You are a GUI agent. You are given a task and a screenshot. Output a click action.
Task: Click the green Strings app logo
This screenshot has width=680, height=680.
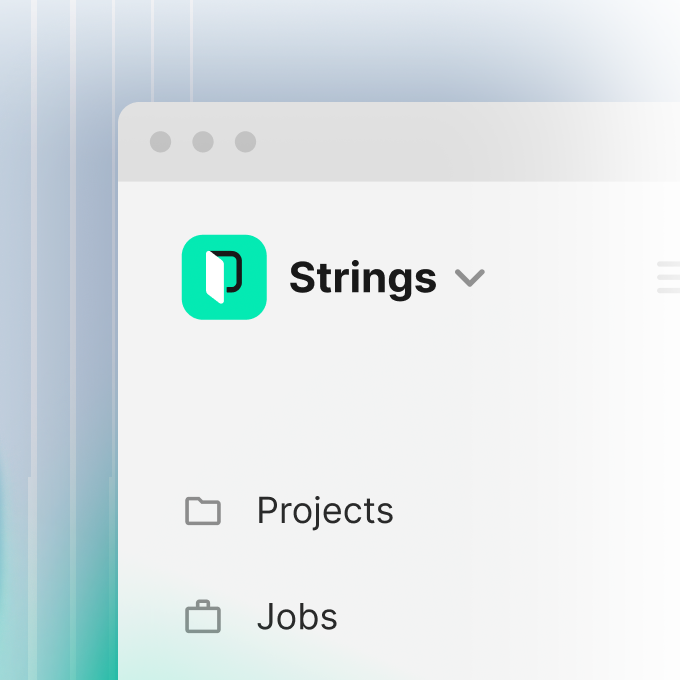click(224, 277)
